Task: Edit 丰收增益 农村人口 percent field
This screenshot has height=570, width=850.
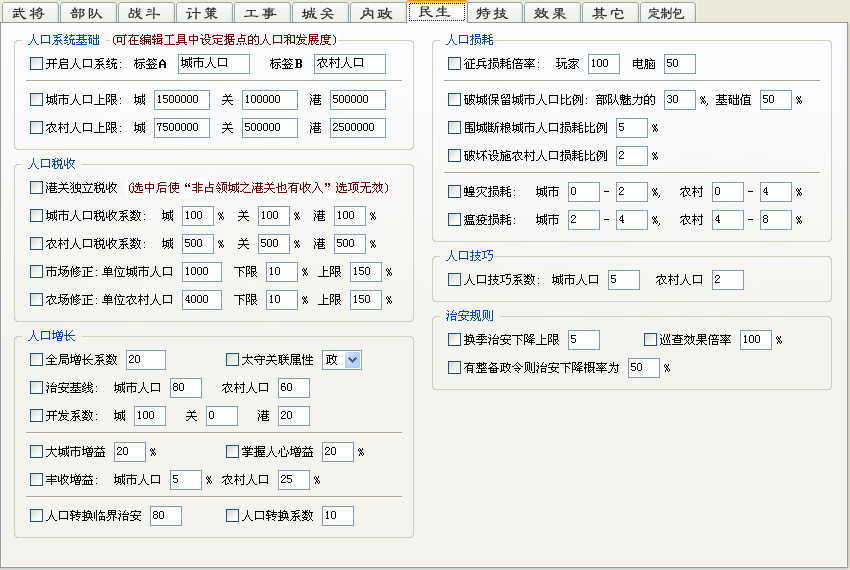Action: tap(294, 479)
